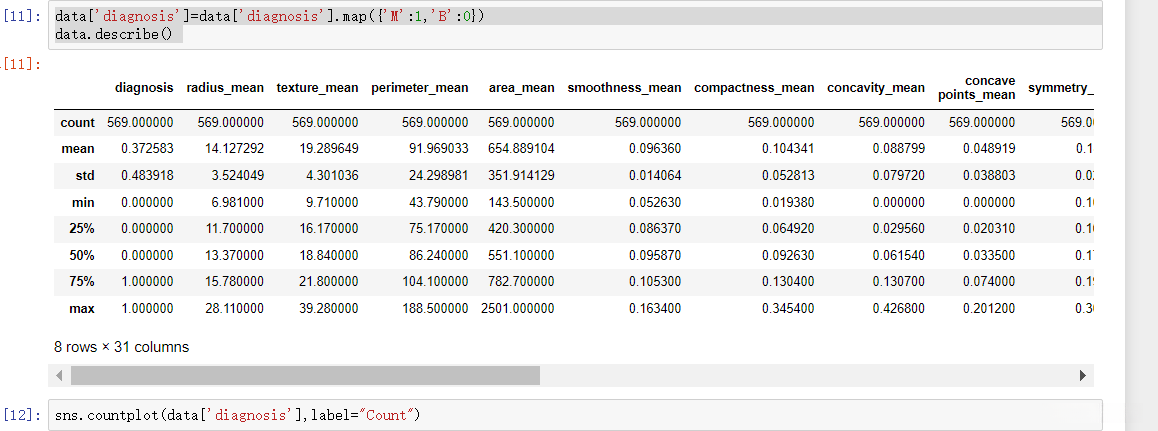The width and height of the screenshot is (1158, 431).
Task: Click the concavity_mean column header
Action: [x=875, y=88]
